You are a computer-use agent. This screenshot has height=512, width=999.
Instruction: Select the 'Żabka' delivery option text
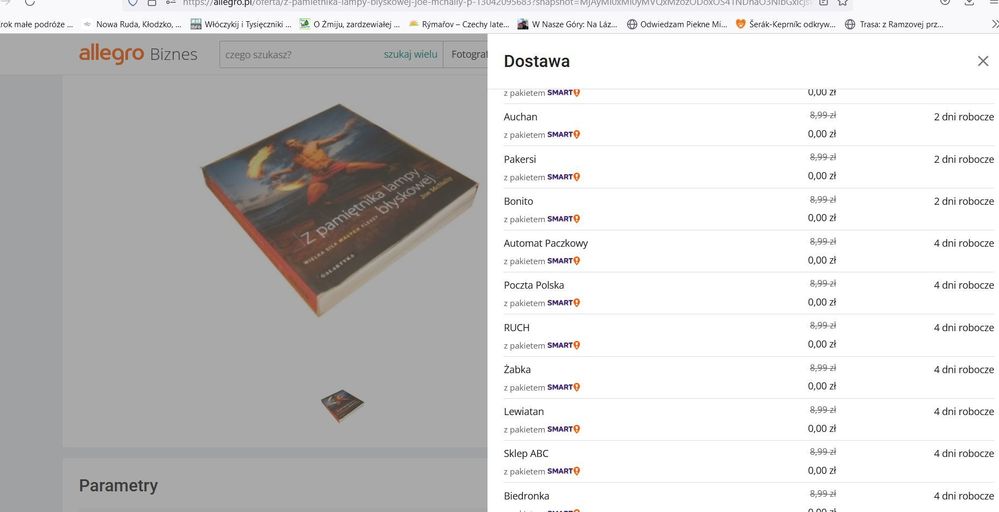[x=517, y=369]
